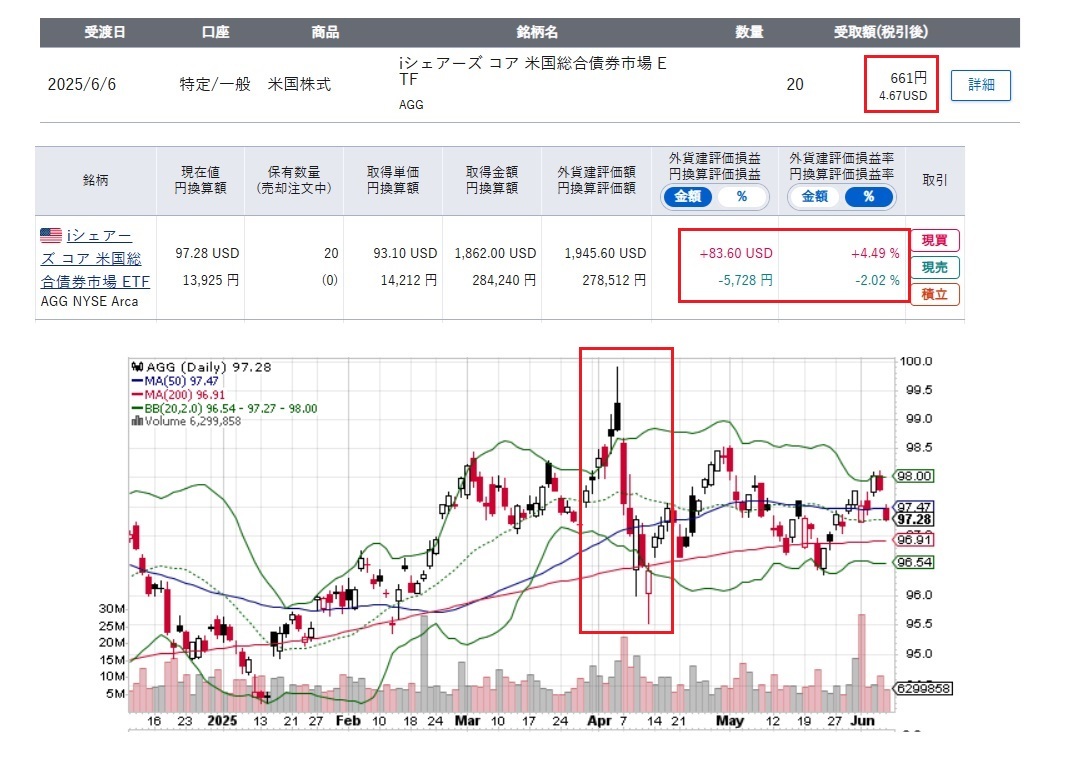Click the 96.54 lower band price tag

tap(914, 562)
